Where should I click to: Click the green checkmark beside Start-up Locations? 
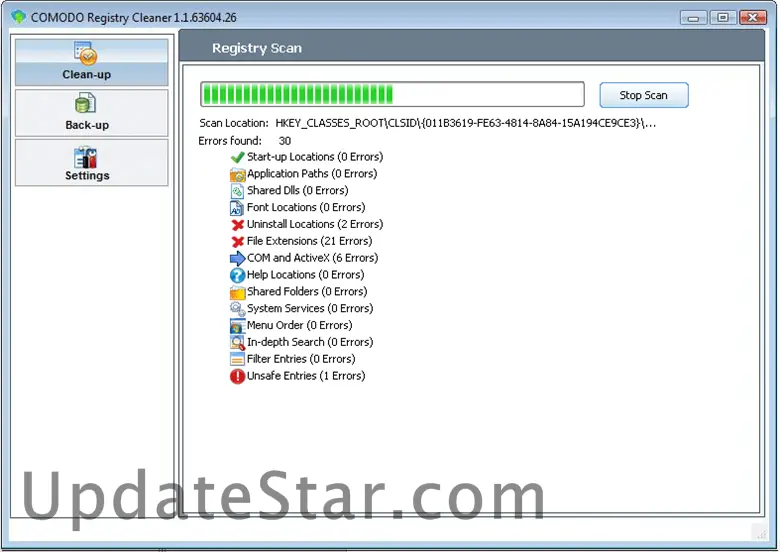[237, 157]
